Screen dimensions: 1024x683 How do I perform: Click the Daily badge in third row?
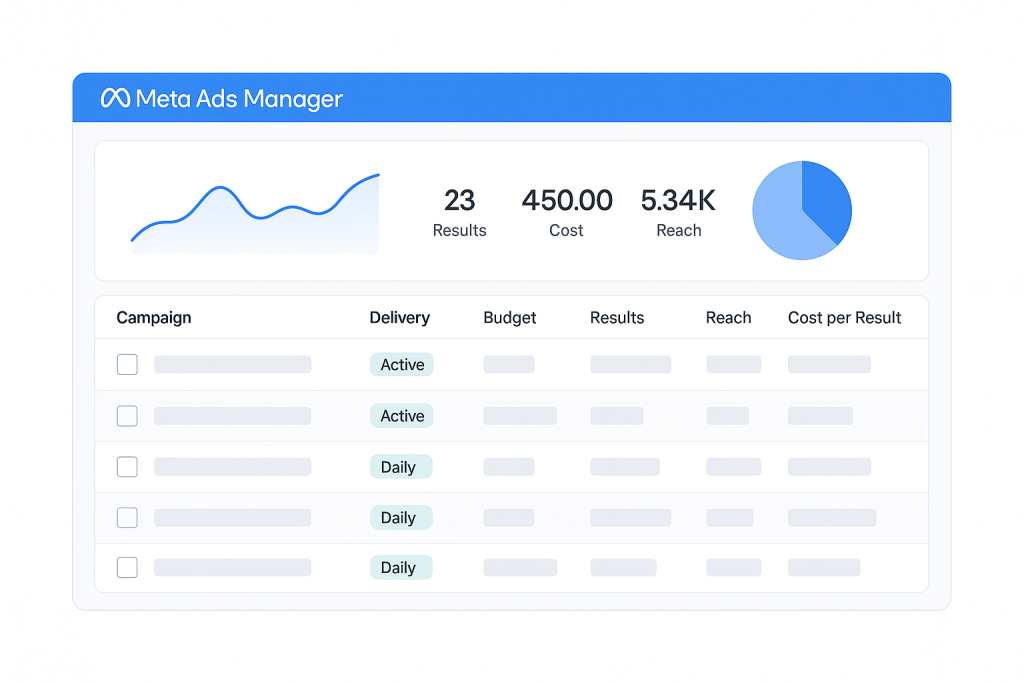(x=398, y=467)
